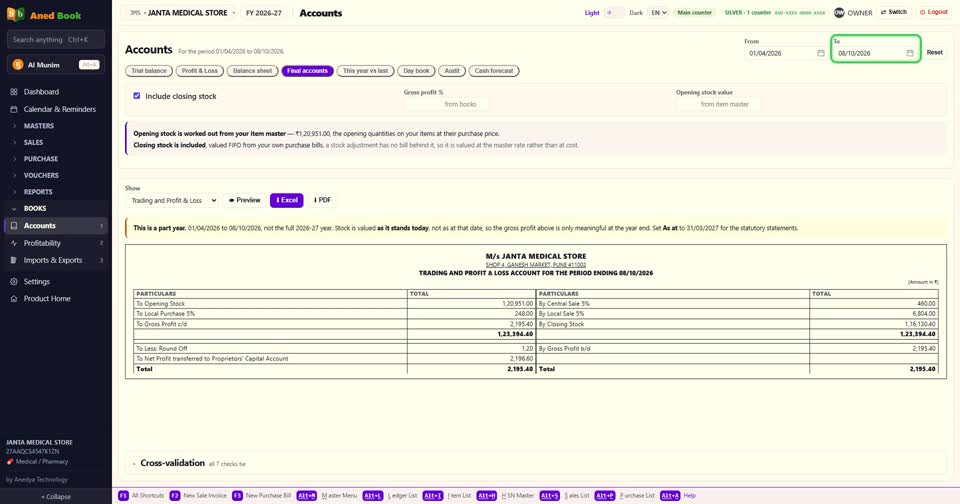Screen dimensions: 960x504
Task: Switch to the Profit & Loss tab
Action: click(x=200, y=71)
